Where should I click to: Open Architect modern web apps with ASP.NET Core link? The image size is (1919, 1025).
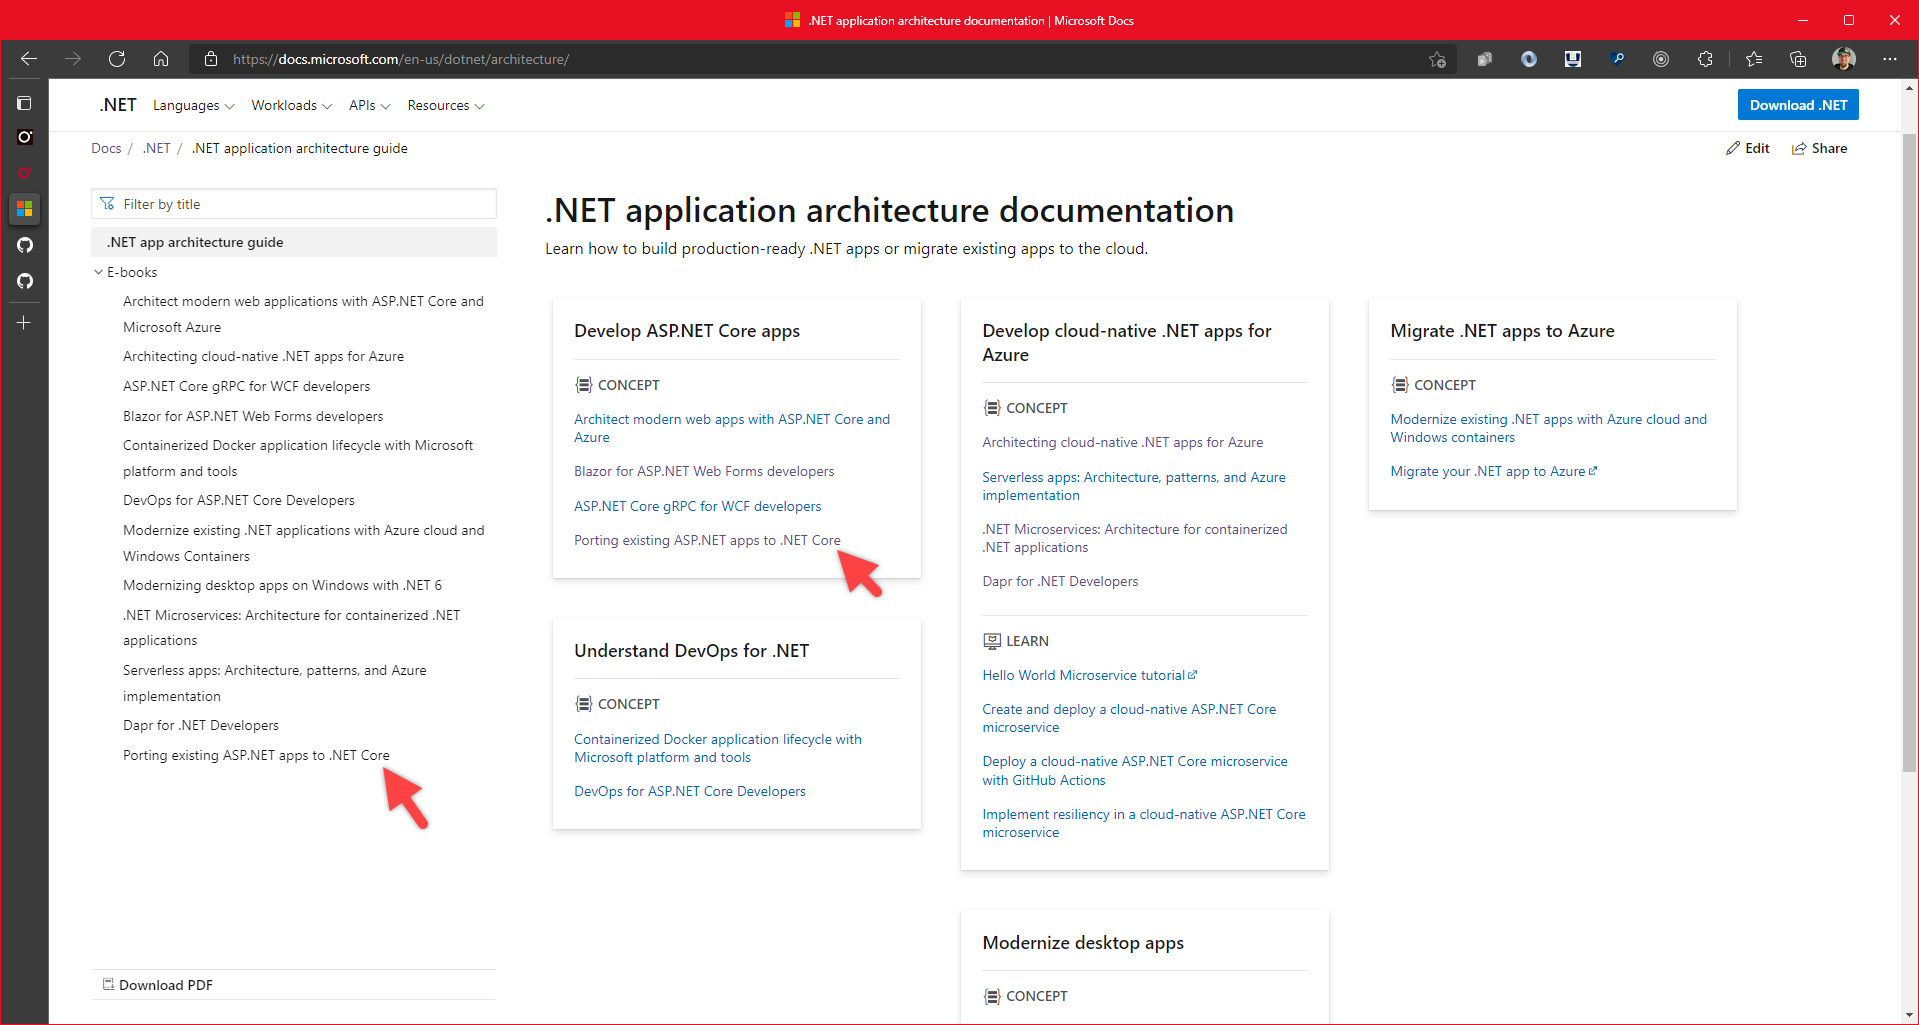coord(731,428)
